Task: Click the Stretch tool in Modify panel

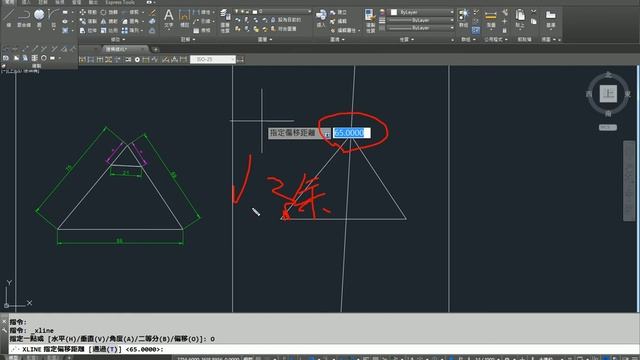Action: (x=88, y=31)
